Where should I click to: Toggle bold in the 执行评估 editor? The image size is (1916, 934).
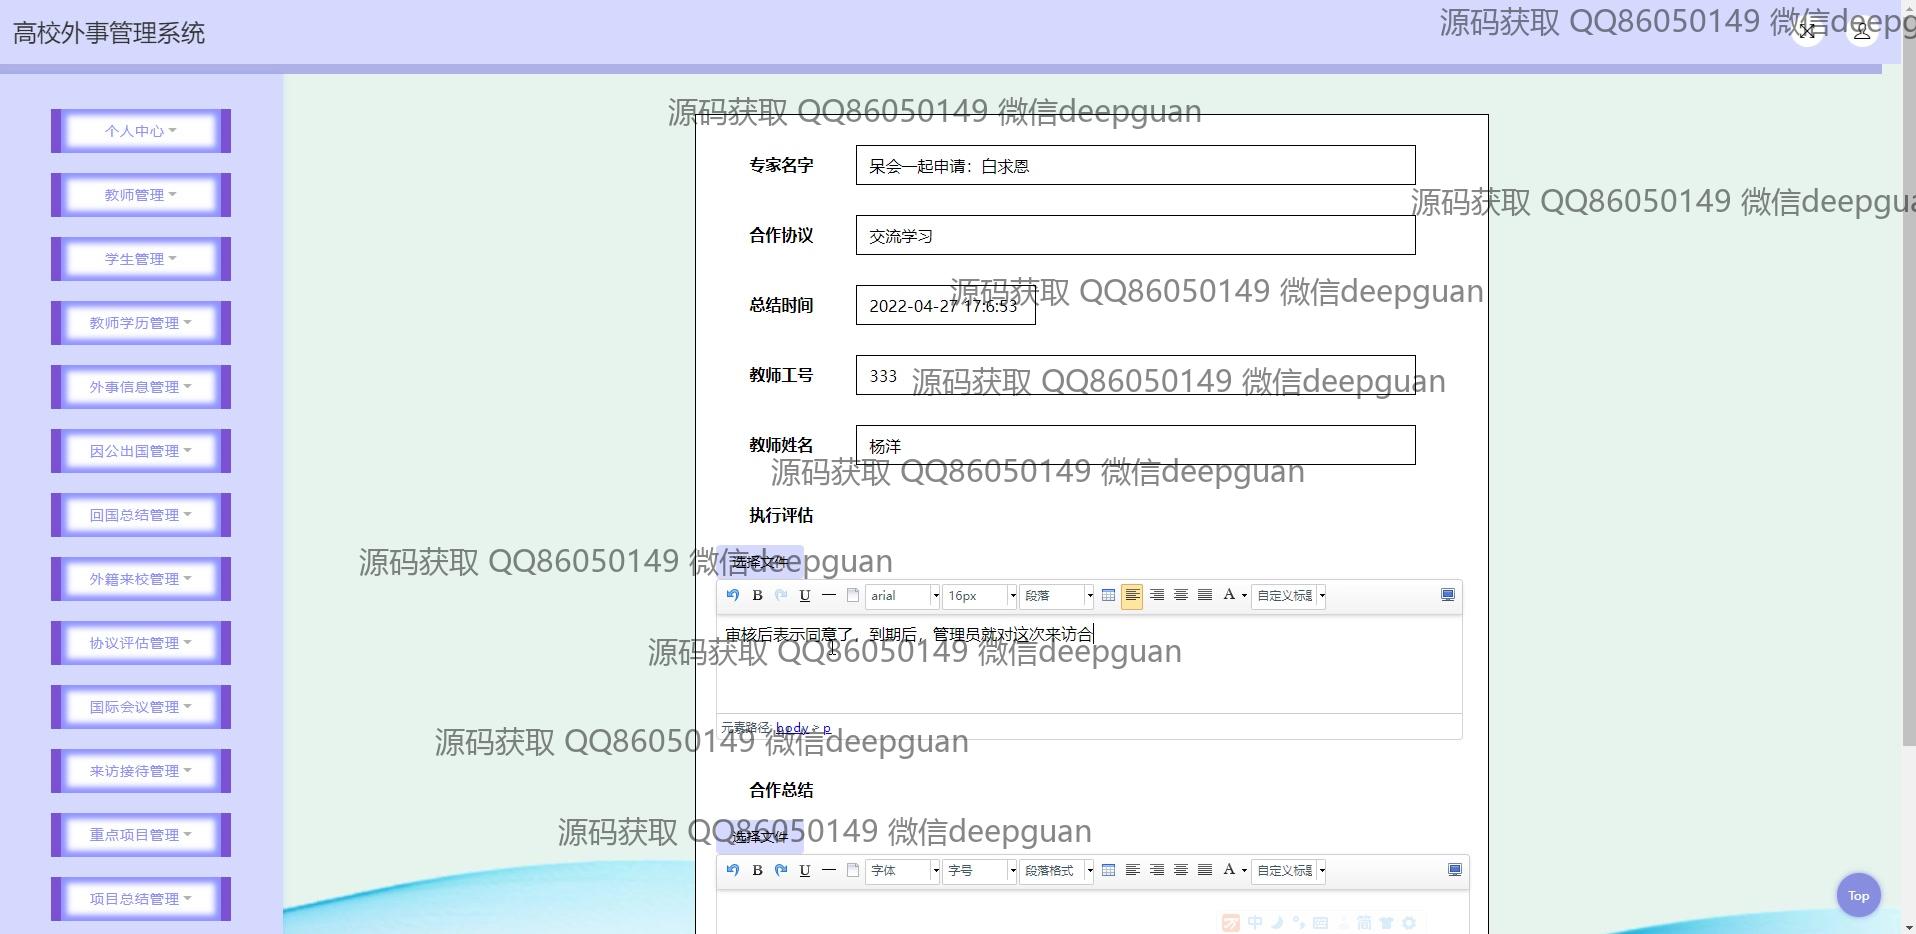click(x=757, y=595)
